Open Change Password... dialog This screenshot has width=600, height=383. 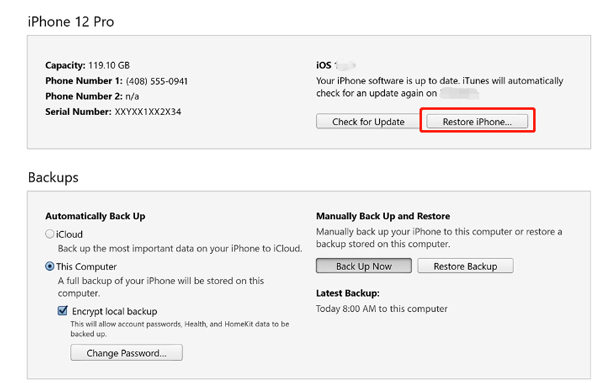[126, 353]
